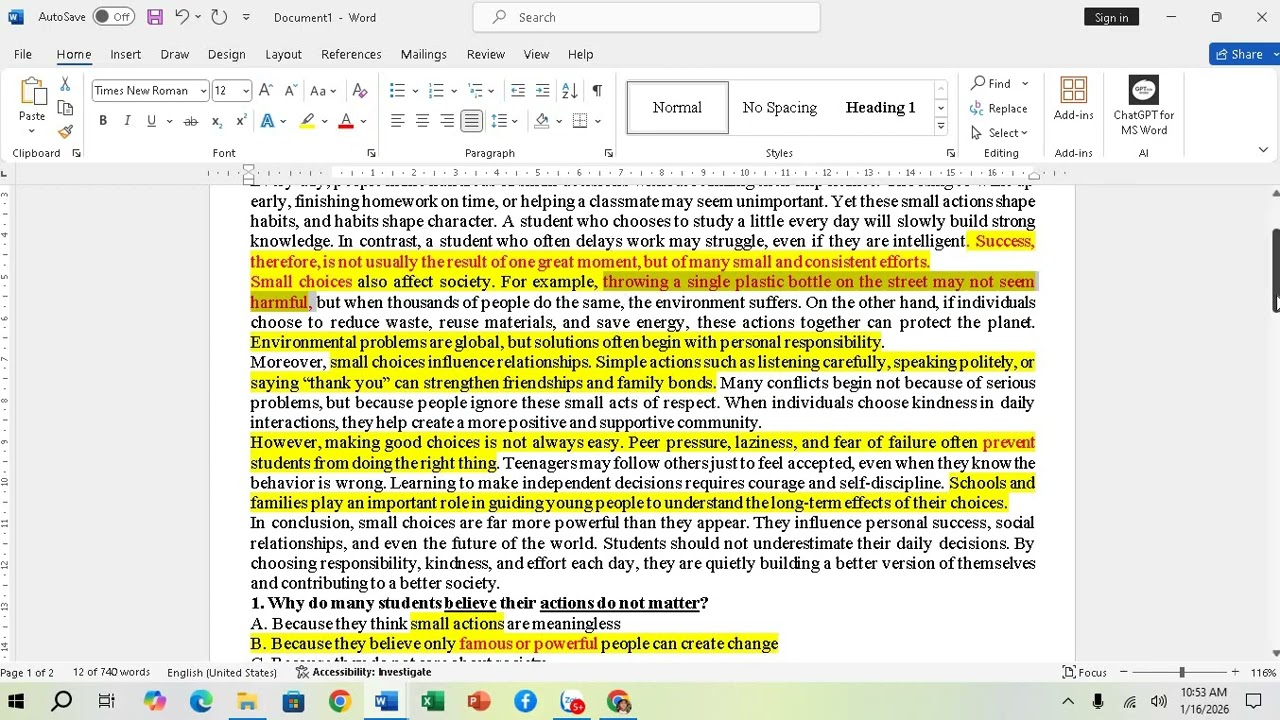Cut the selection with the scissors icon

[65, 84]
